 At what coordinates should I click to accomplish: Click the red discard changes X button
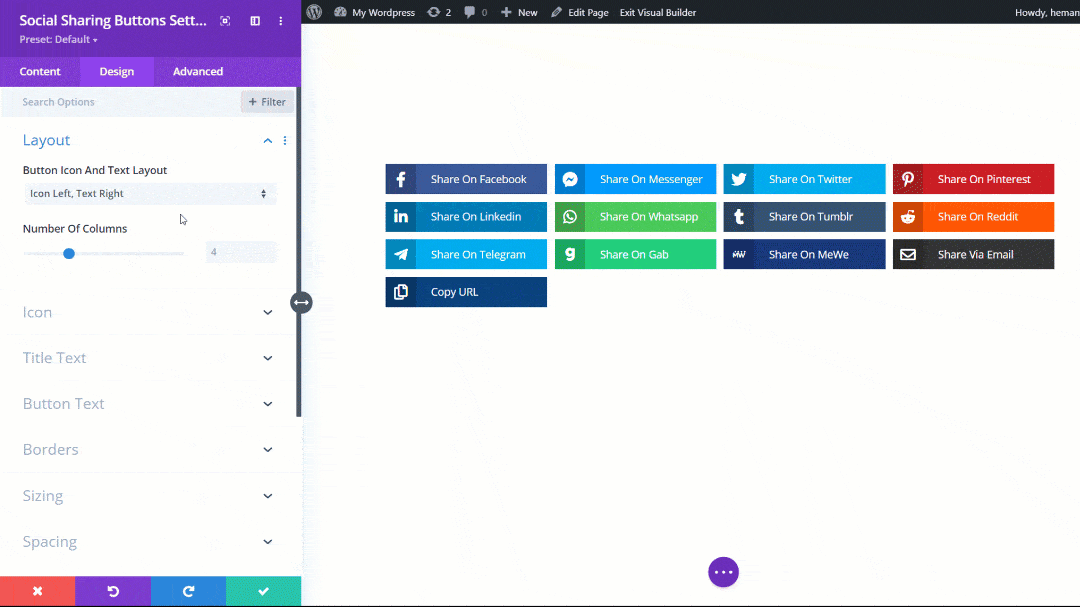(38, 591)
